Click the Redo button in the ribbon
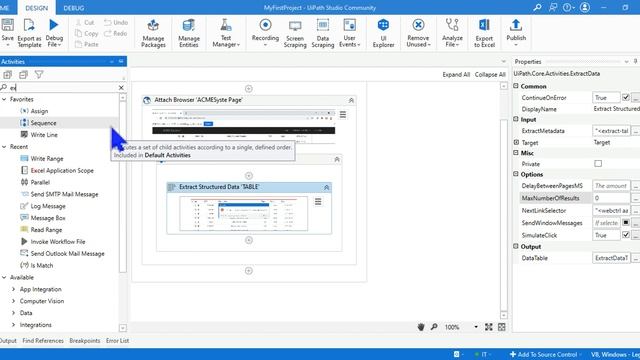Viewport: 640px width, 360px height. tap(116, 33)
